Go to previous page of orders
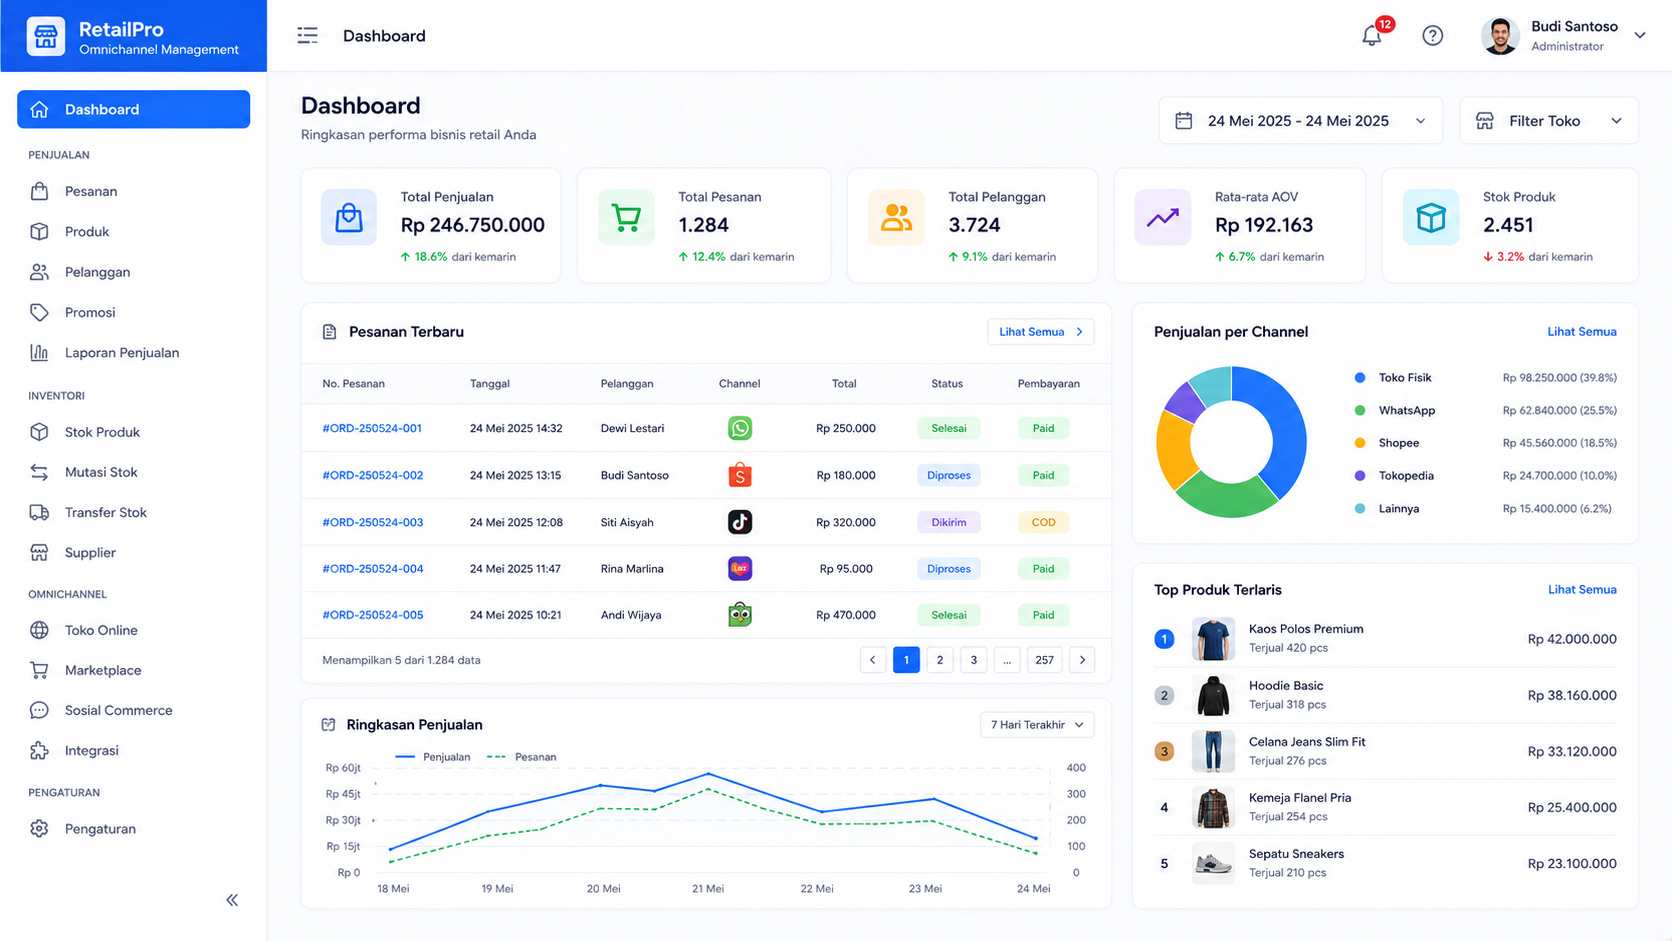 coord(872,660)
